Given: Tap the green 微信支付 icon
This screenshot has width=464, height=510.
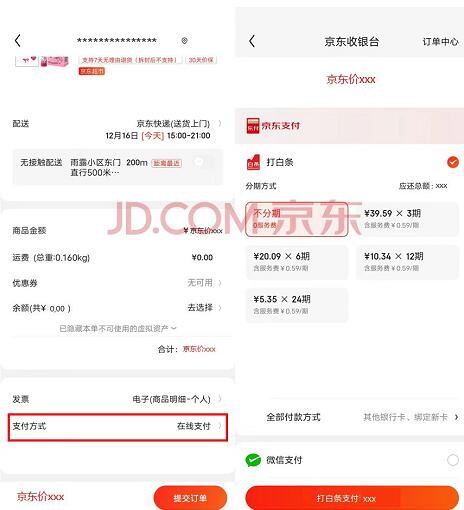Looking at the screenshot, I should [x=253, y=460].
